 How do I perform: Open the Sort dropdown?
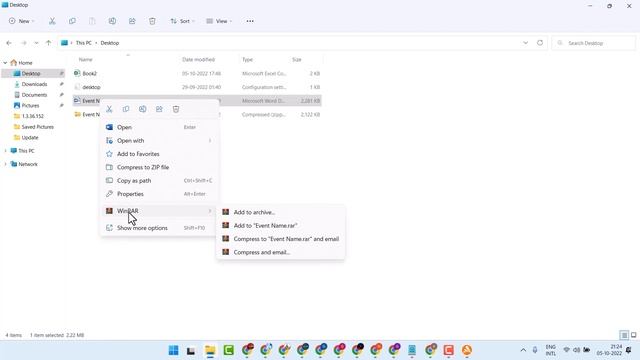click(x=182, y=21)
